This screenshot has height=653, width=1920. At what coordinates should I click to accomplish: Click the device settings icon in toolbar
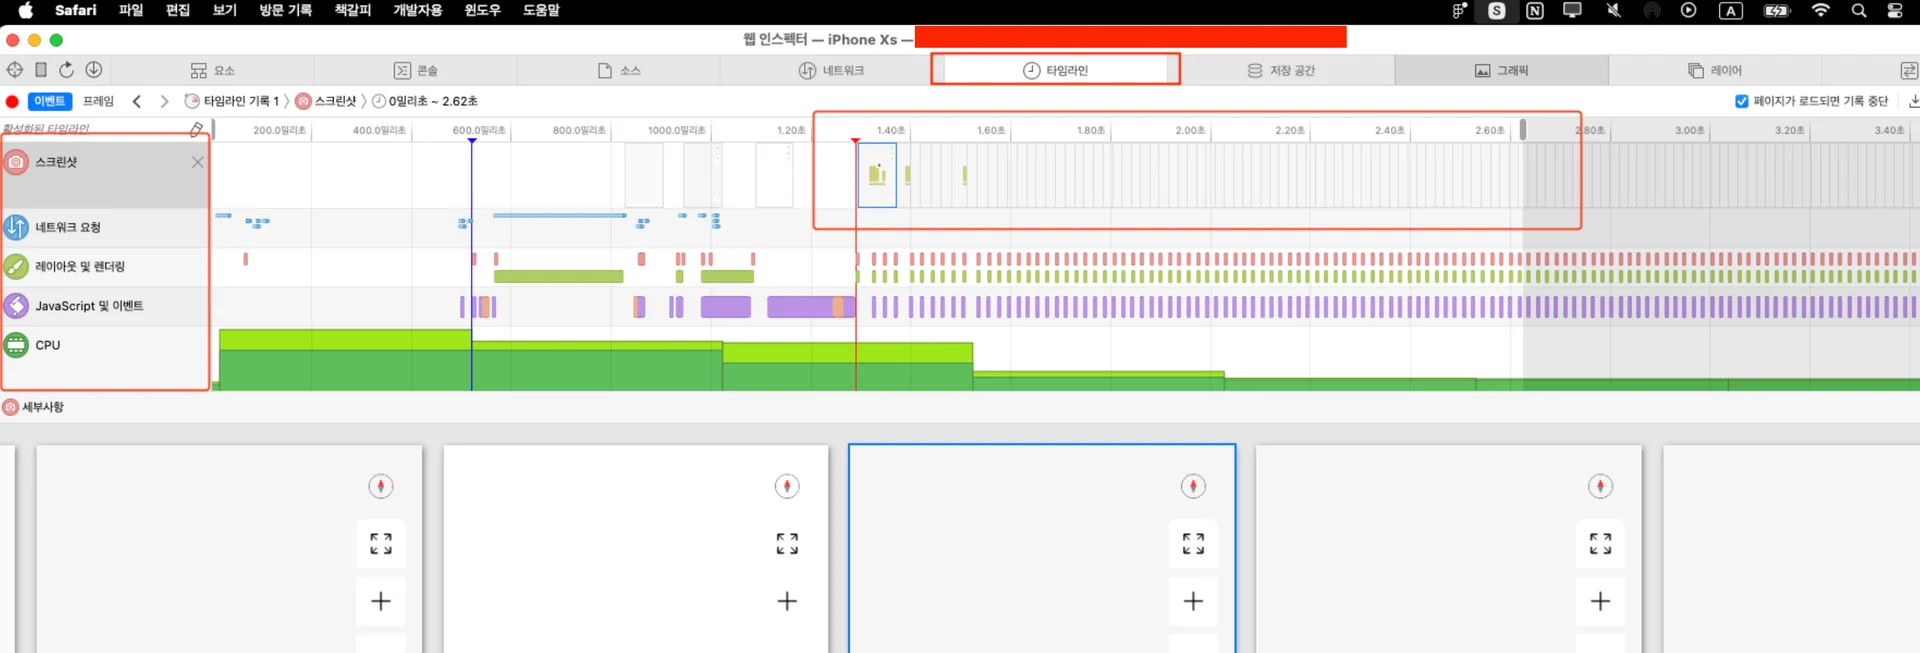(x=41, y=70)
